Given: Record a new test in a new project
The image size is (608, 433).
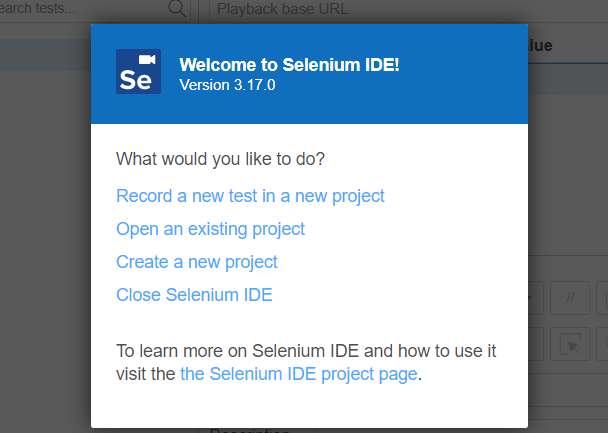Looking at the screenshot, I should [x=250, y=196].
